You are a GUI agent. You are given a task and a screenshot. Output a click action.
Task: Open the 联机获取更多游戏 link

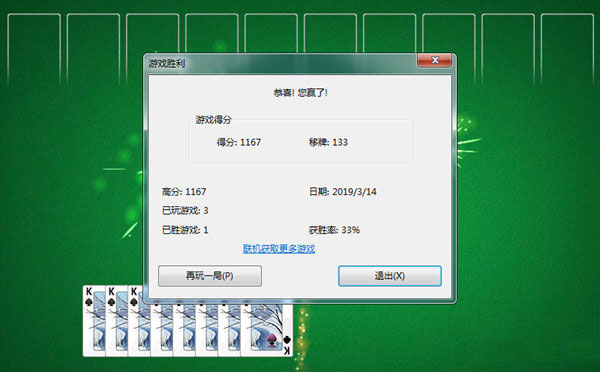click(279, 249)
